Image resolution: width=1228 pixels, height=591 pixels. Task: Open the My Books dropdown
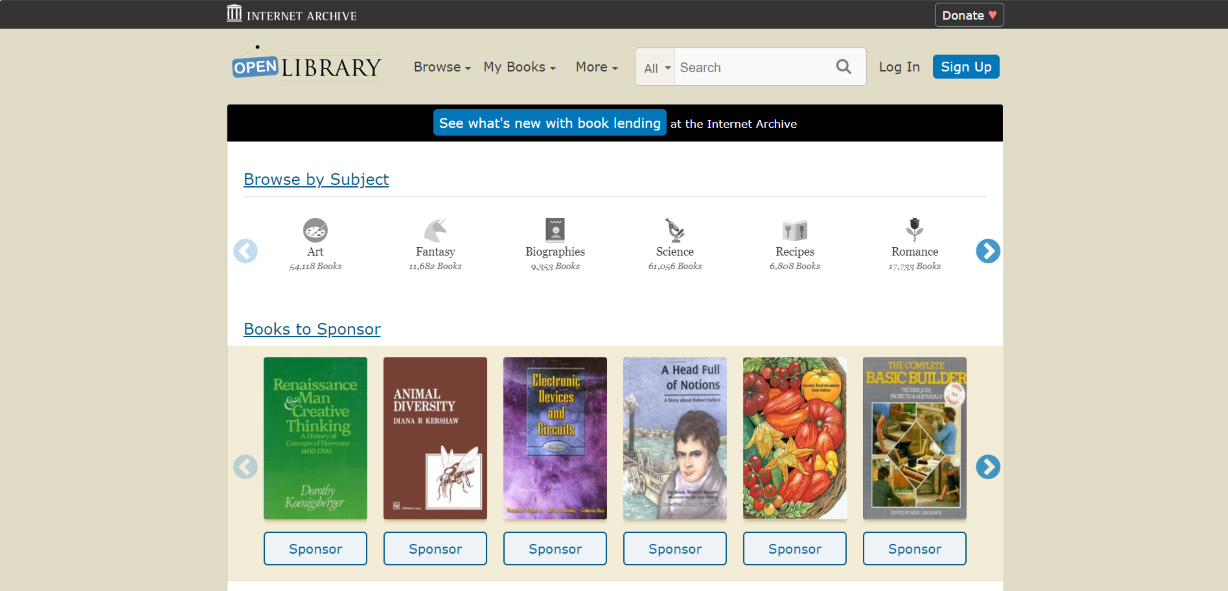tap(519, 67)
